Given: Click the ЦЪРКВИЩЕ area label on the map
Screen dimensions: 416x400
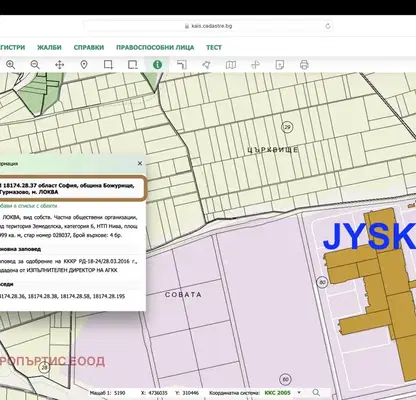Looking at the screenshot, I should pyautogui.click(x=273, y=150).
